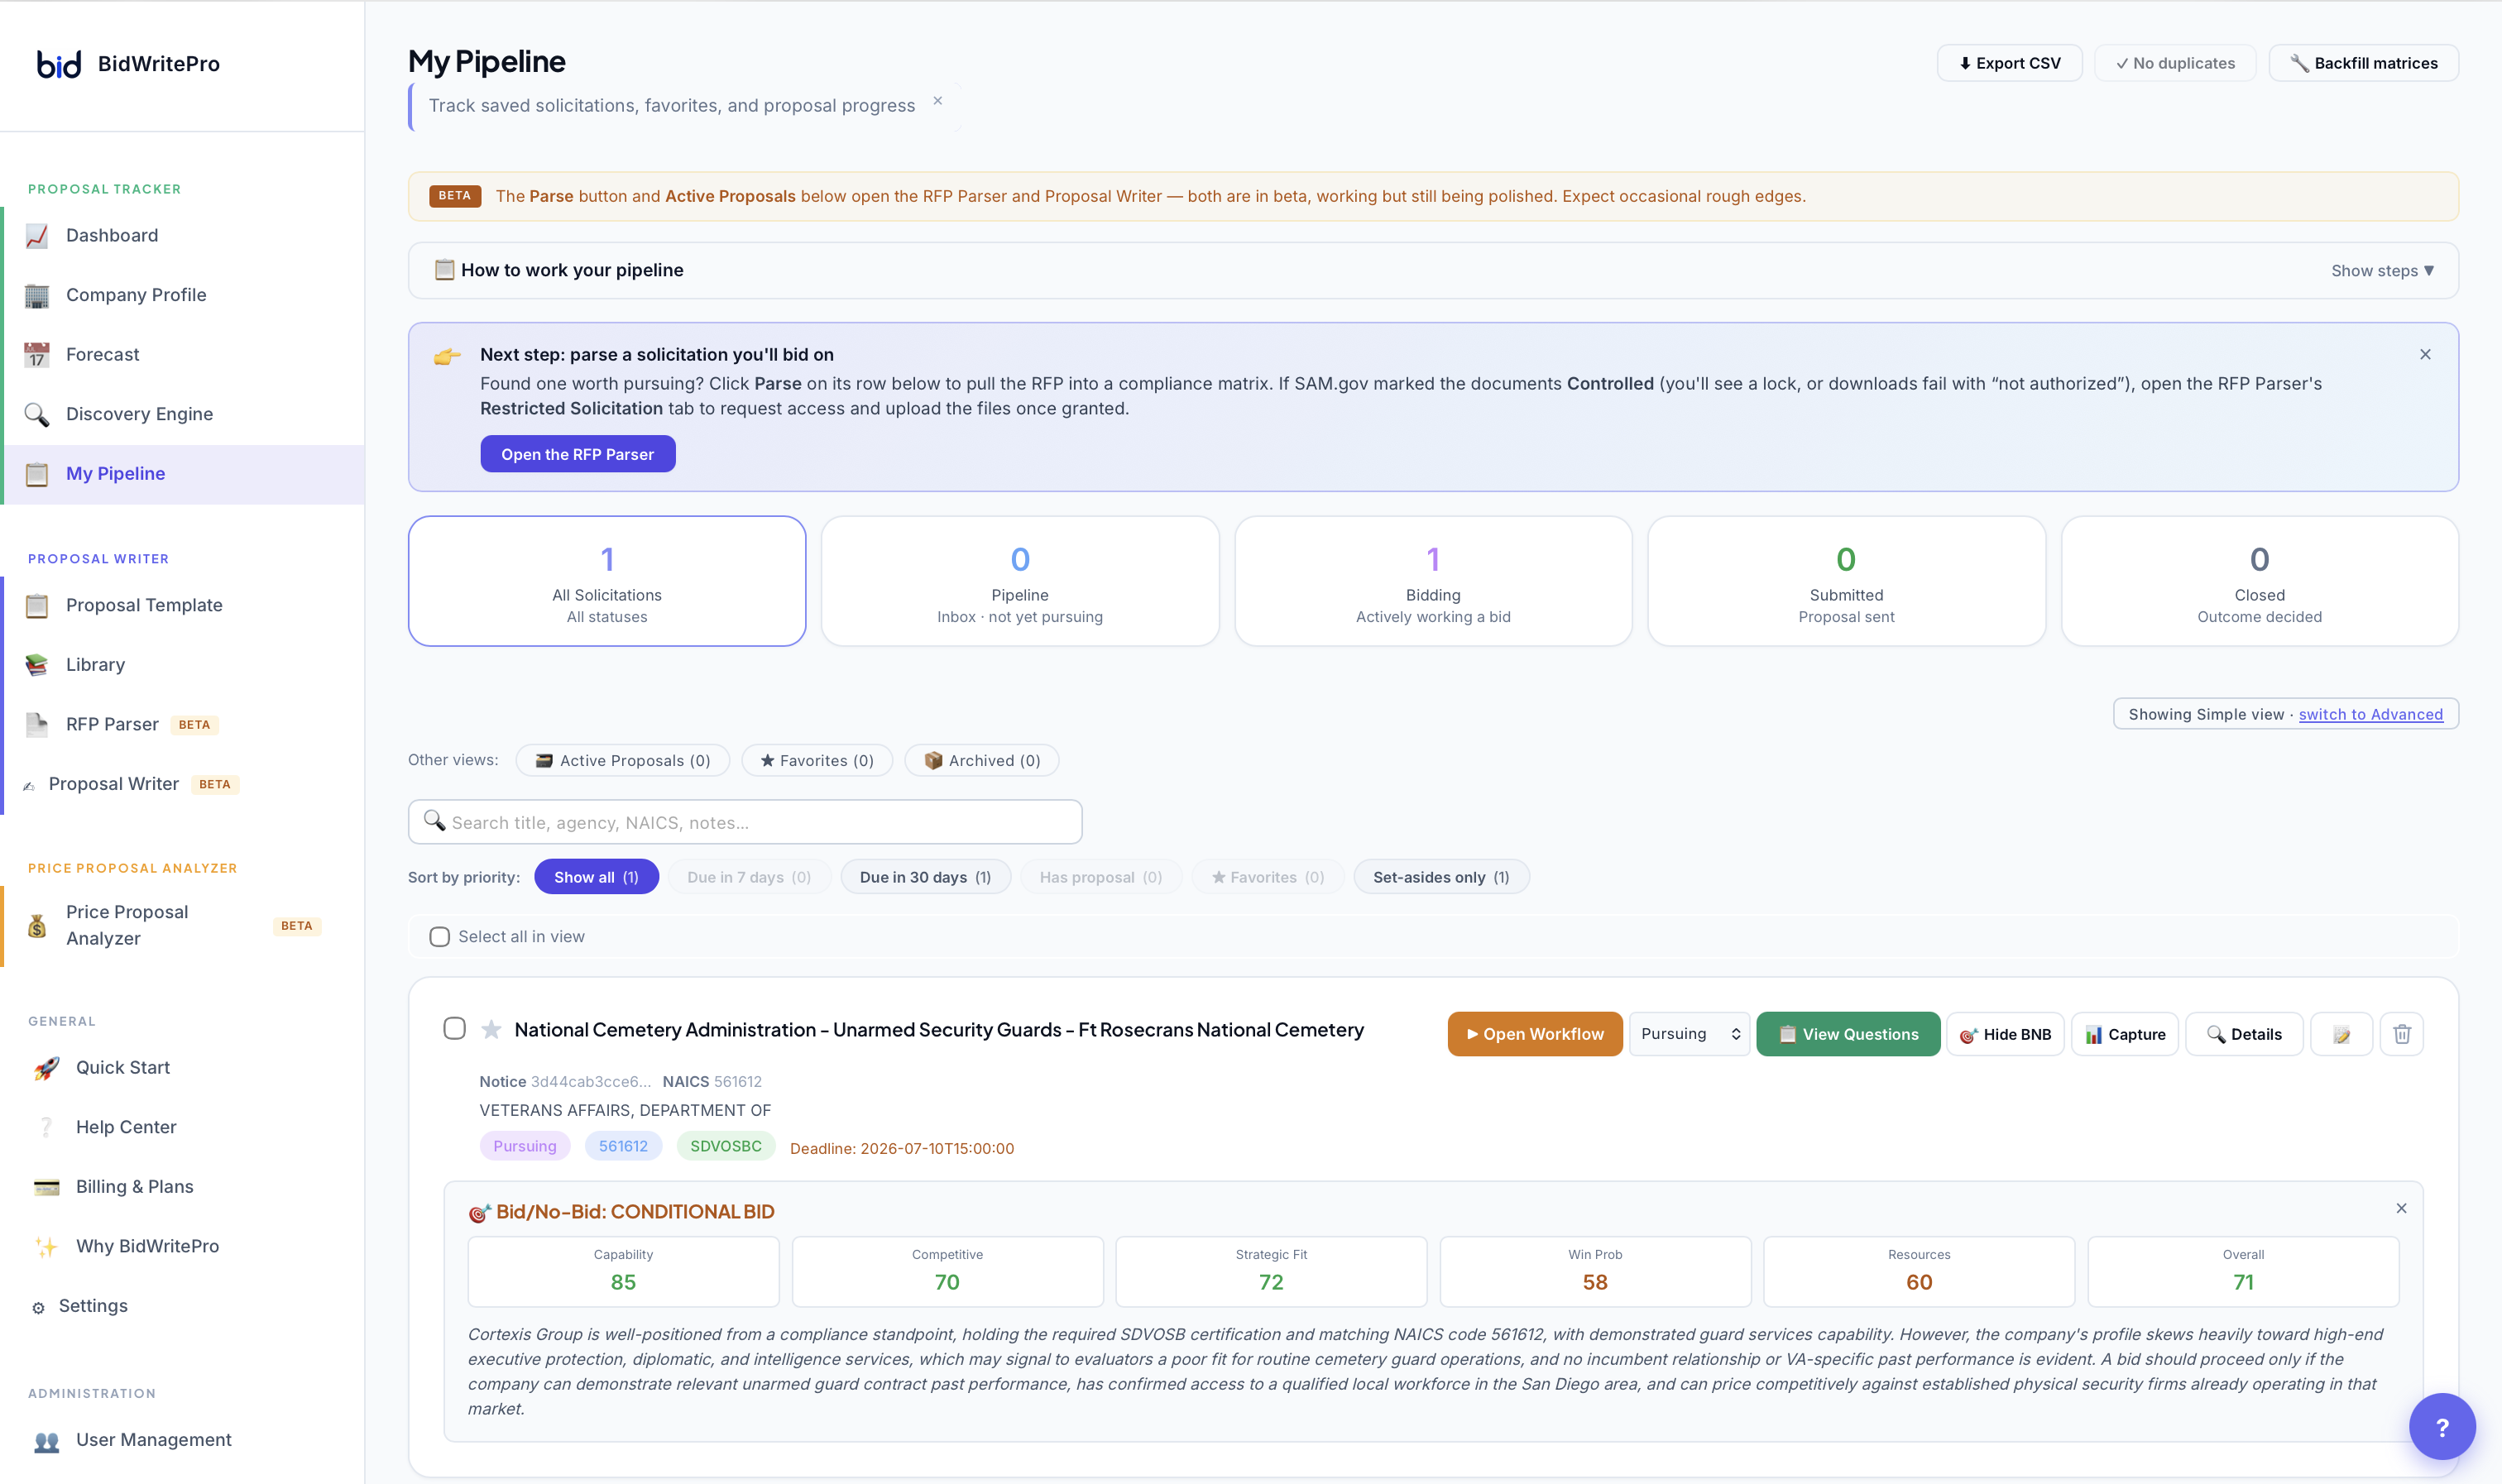
Task: Open Archived view
Action: [x=982, y=760]
